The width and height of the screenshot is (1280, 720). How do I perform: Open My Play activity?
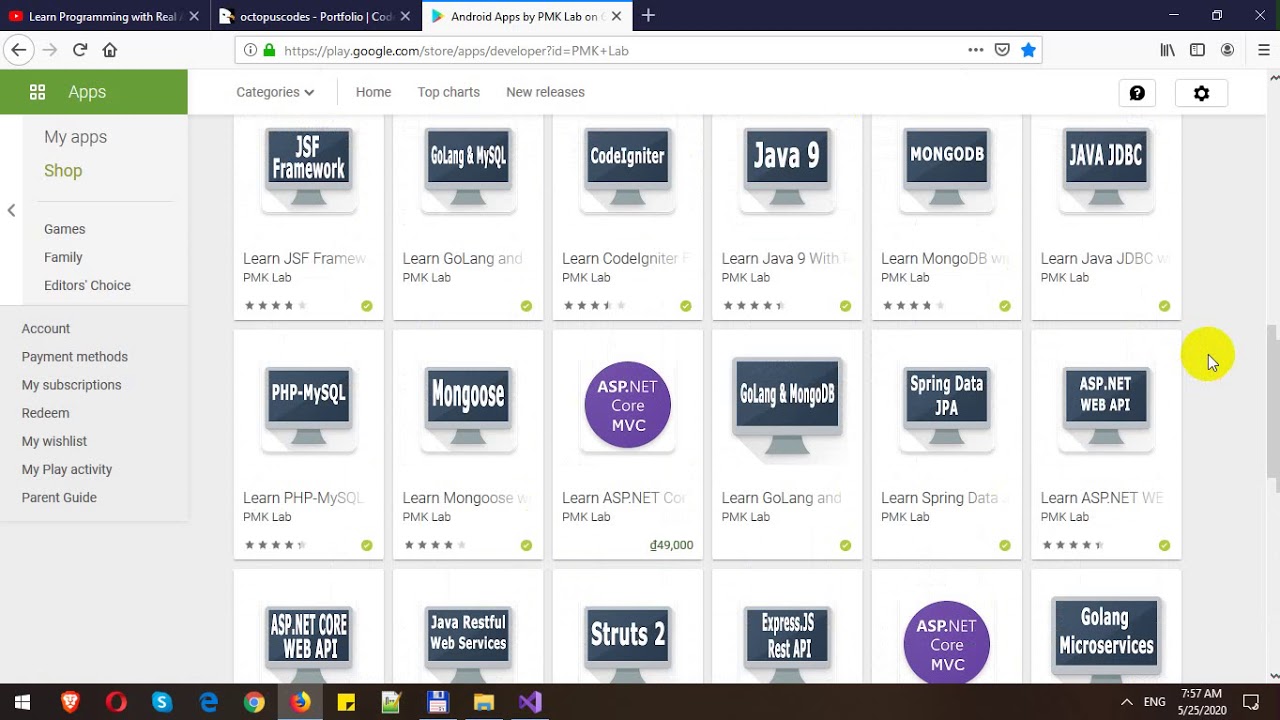click(67, 469)
